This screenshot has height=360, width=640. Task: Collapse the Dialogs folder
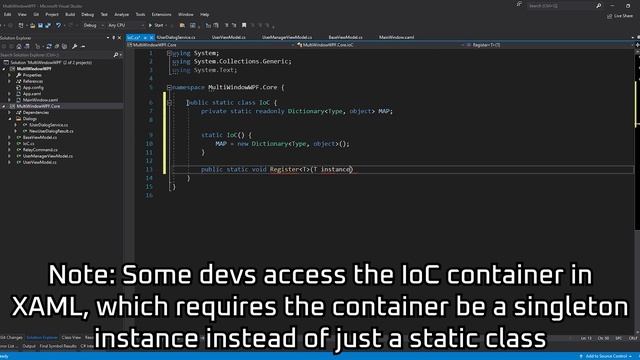[10, 119]
